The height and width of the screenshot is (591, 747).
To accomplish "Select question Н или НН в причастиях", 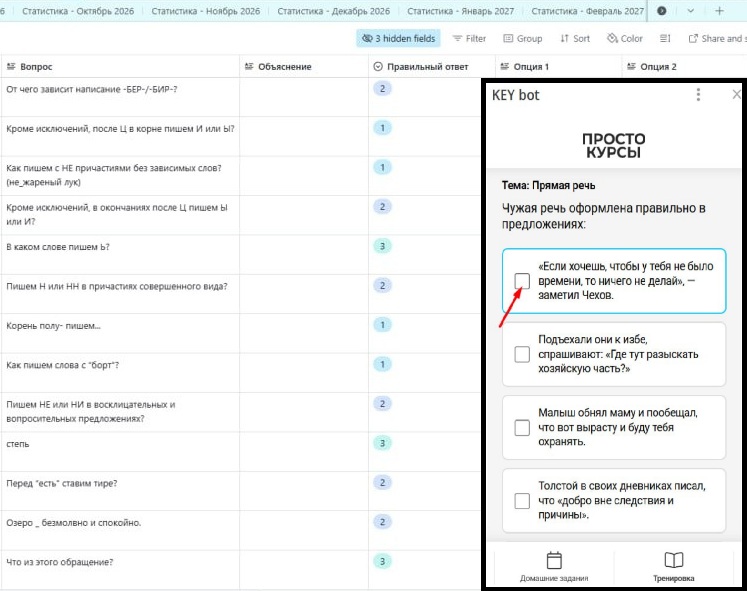I will [x=120, y=294].
